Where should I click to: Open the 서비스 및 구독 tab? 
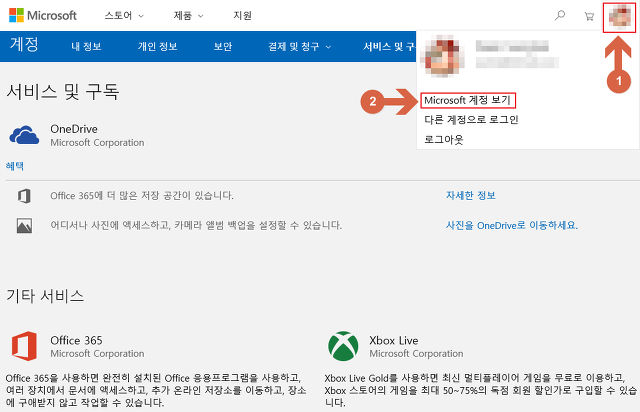point(389,47)
